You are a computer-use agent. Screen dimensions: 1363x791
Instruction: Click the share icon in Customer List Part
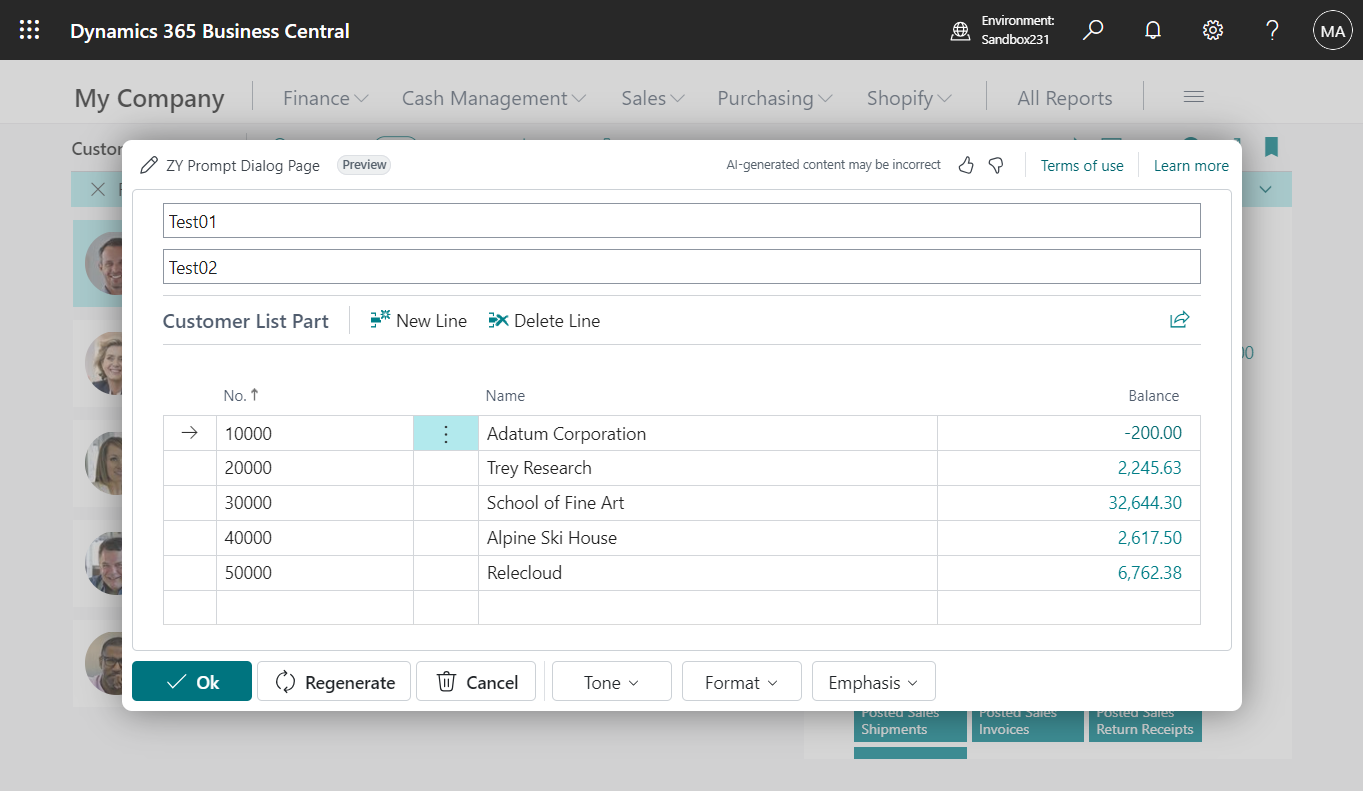1179,318
